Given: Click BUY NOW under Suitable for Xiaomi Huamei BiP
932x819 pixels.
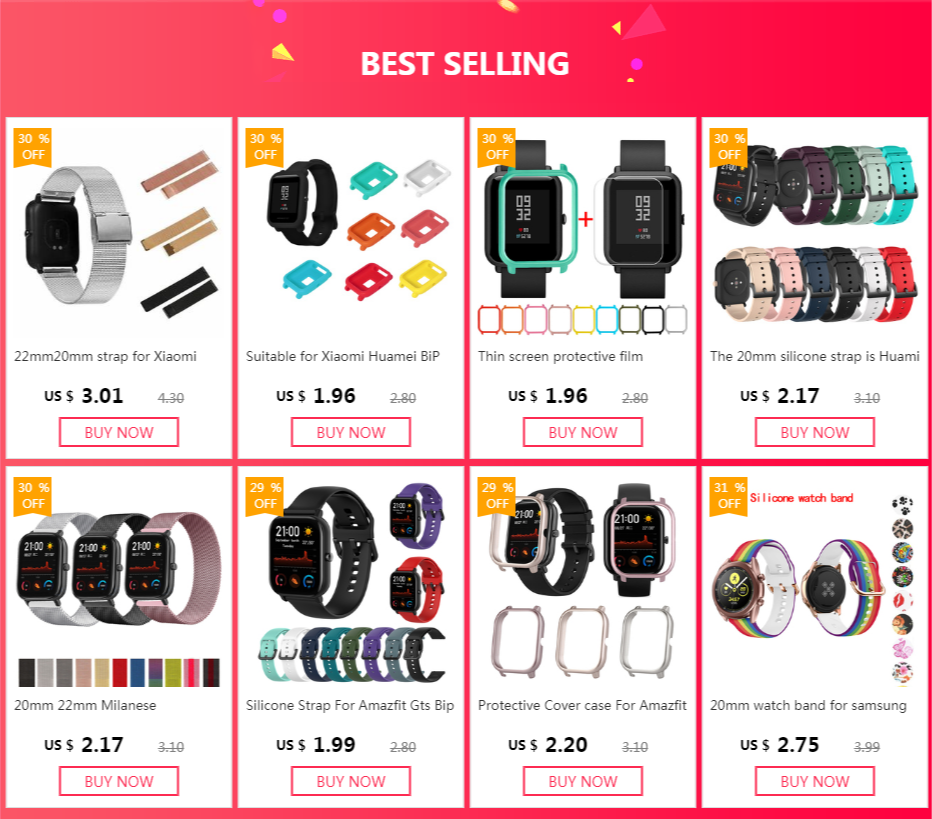Looking at the screenshot, I should pyautogui.click(x=351, y=432).
